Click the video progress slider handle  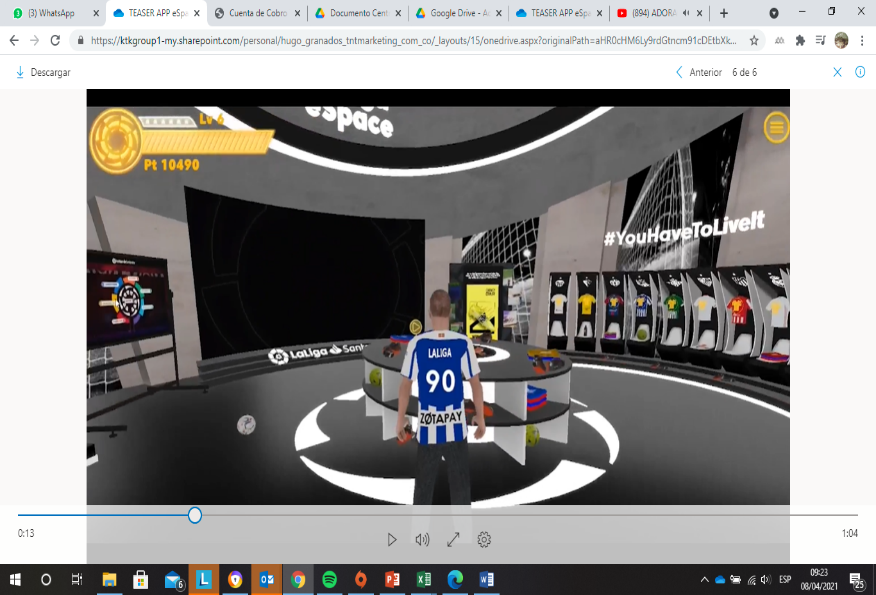tap(194, 515)
